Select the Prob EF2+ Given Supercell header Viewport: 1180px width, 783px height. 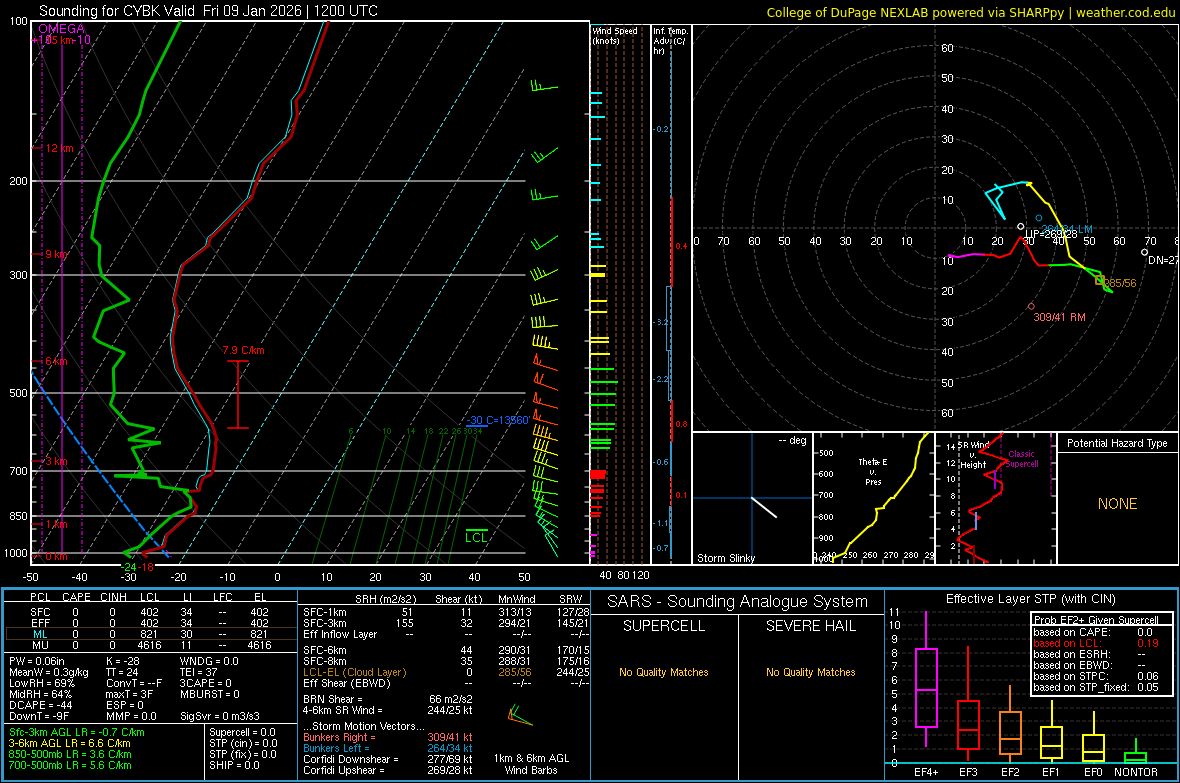click(x=1096, y=620)
